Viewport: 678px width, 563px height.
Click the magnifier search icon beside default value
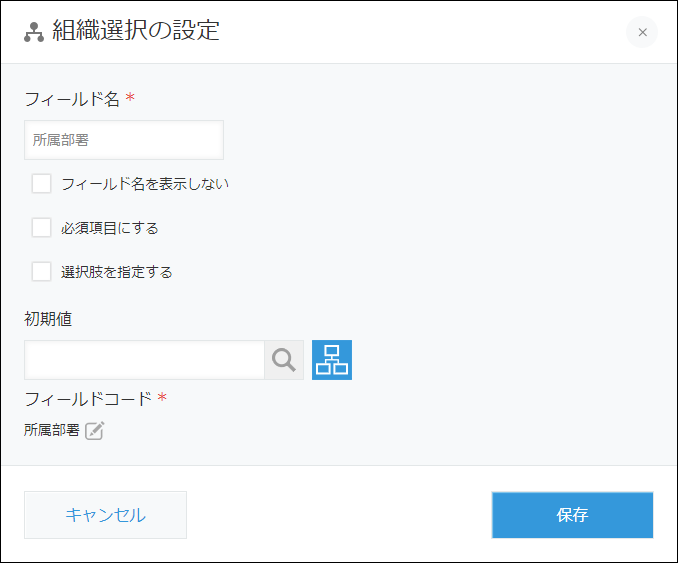pyautogui.click(x=284, y=360)
